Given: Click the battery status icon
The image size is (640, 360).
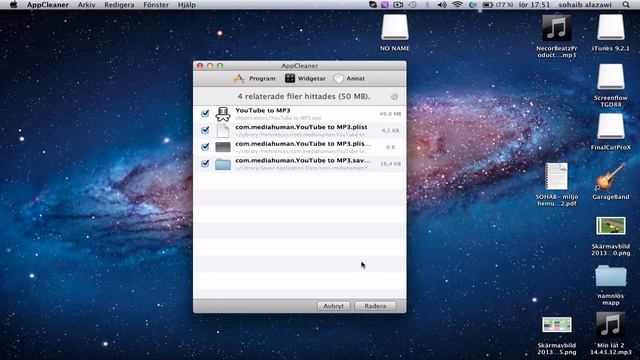Looking at the screenshot, I should tap(488, 5).
